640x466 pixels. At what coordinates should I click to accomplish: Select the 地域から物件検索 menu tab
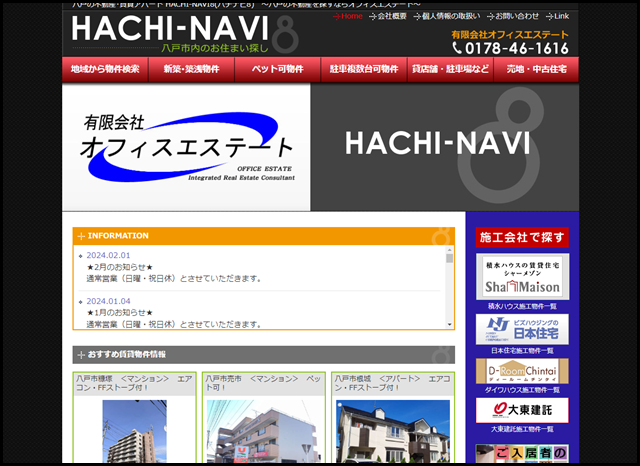point(105,69)
